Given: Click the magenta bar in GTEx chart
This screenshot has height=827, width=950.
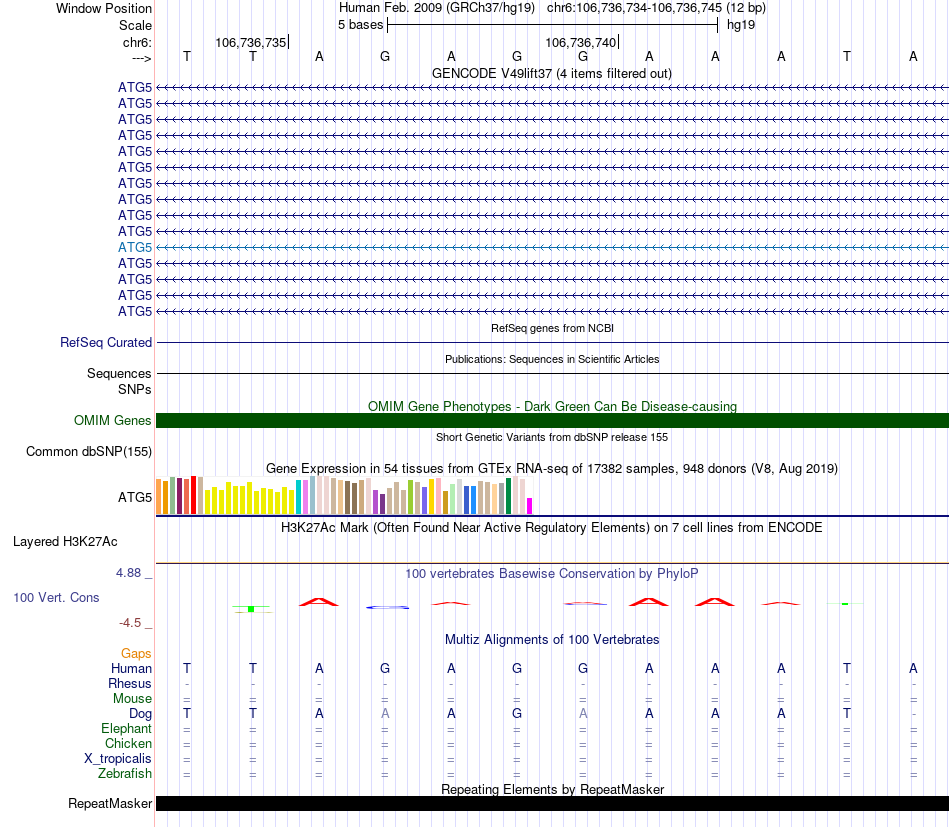Looking at the screenshot, I should pyautogui.click(x=530, y=506).
